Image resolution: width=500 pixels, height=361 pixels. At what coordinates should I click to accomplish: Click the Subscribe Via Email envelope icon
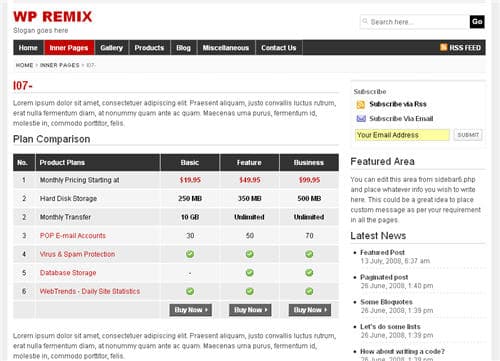point(361,118)
